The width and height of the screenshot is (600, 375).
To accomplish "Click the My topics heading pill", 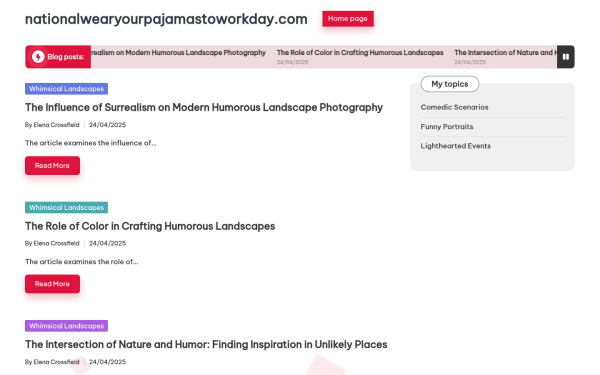I will (450, 84).
